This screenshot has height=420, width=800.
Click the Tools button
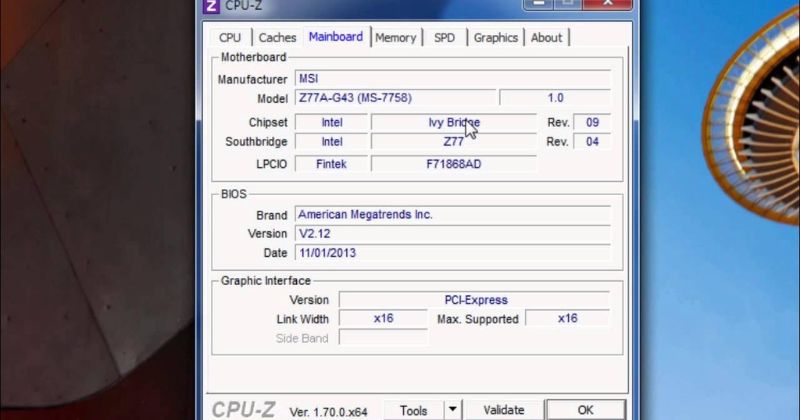click(x=413, y=410)
